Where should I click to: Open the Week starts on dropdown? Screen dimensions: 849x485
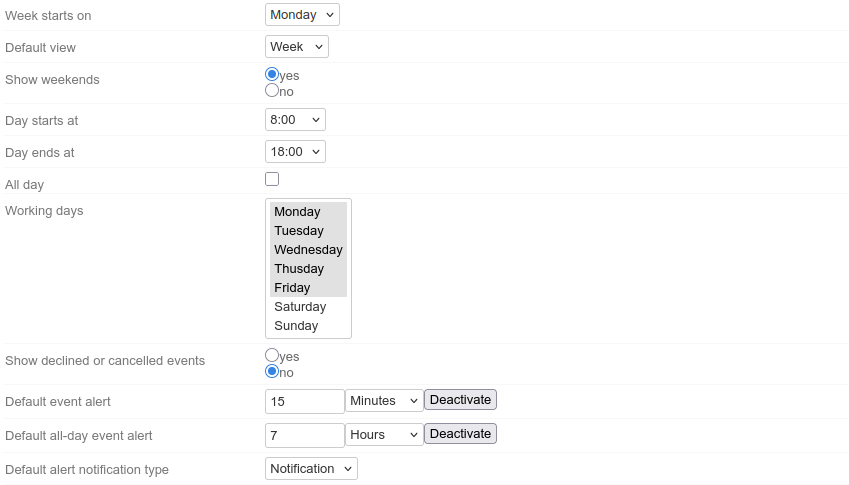[x=302, y=15]
